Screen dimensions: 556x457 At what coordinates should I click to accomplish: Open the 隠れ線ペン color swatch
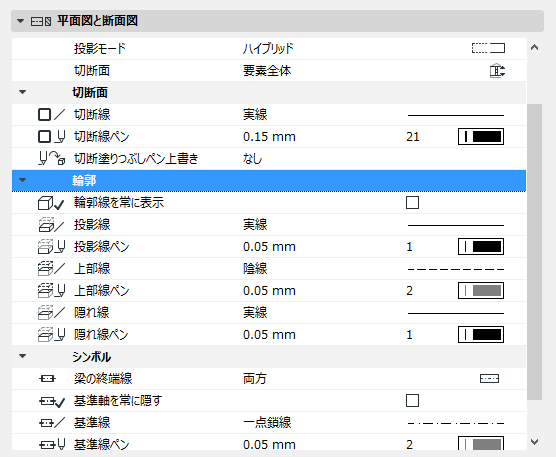pyautogui.click(x=481, y=335)
